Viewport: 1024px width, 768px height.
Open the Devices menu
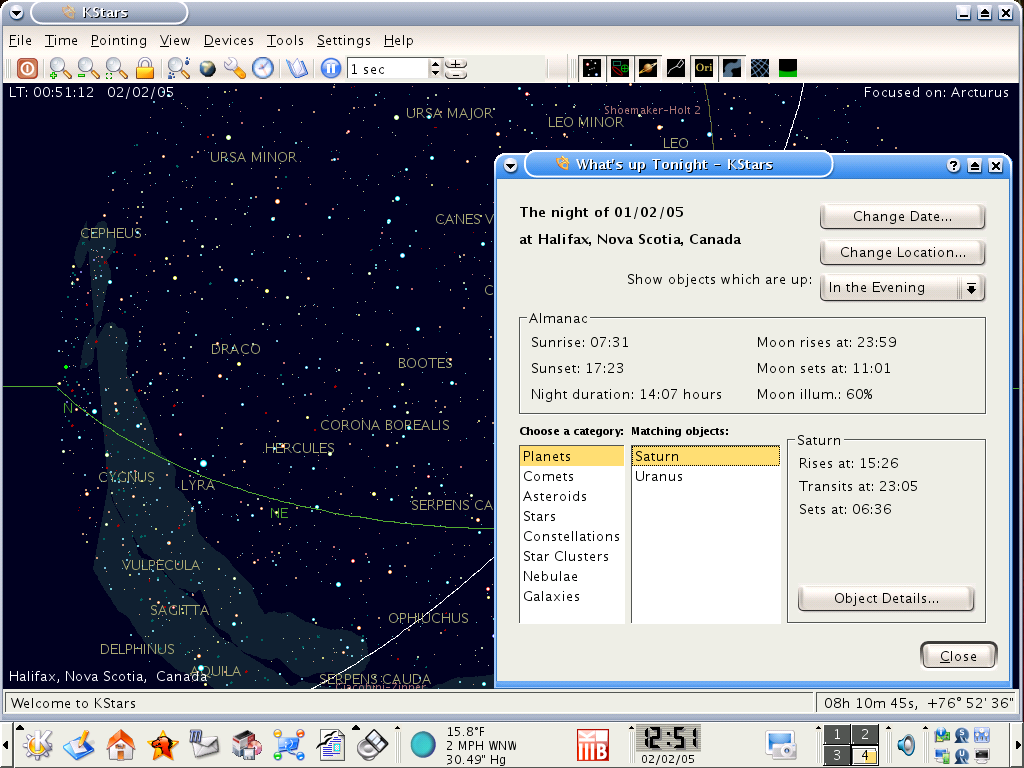point(228,40)
